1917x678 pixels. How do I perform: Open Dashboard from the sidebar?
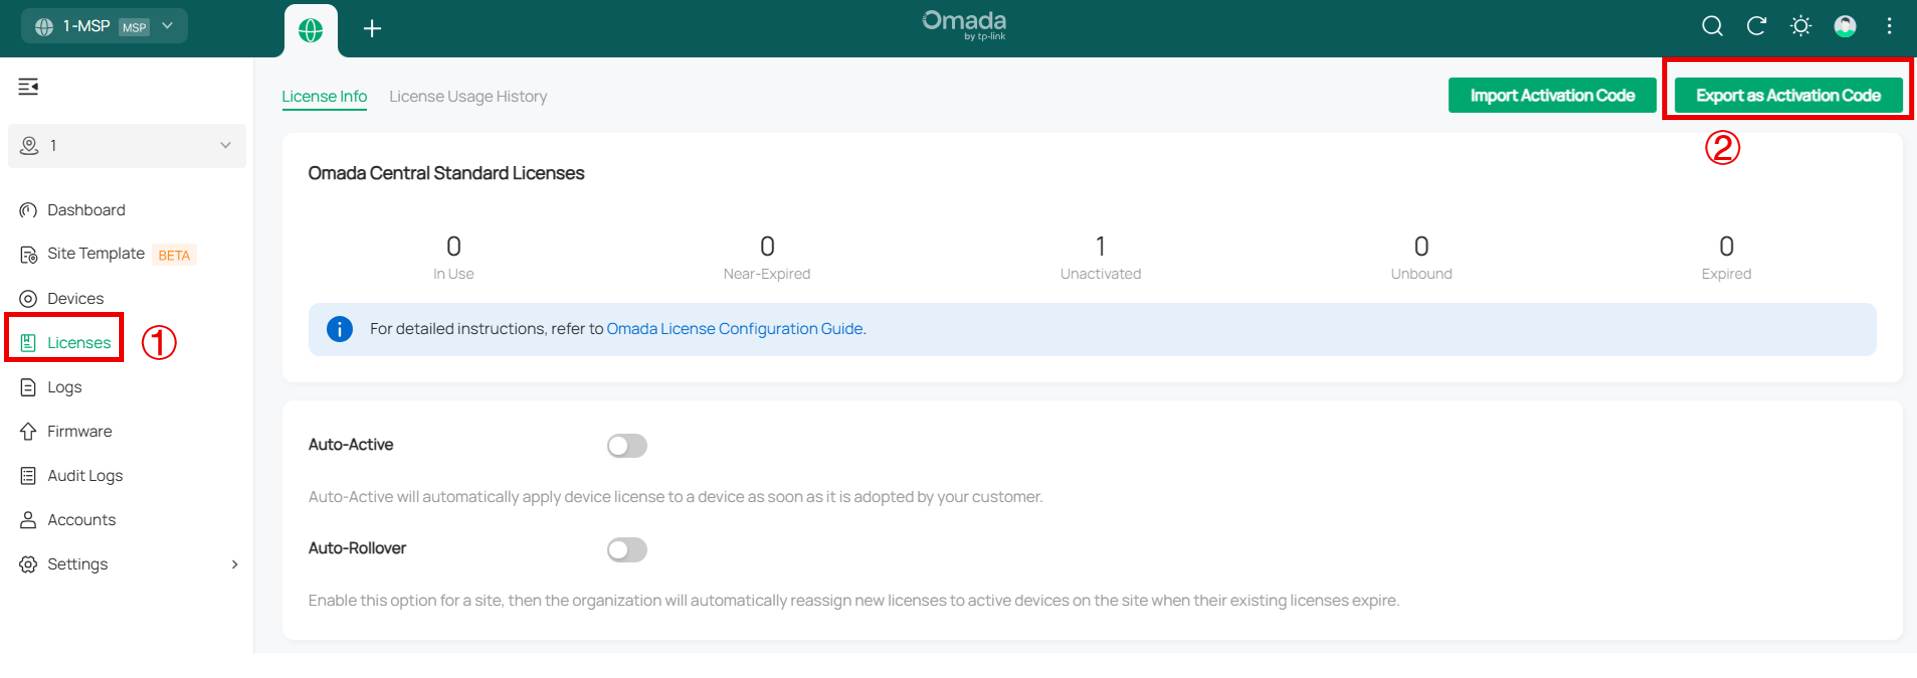point(86,210)
